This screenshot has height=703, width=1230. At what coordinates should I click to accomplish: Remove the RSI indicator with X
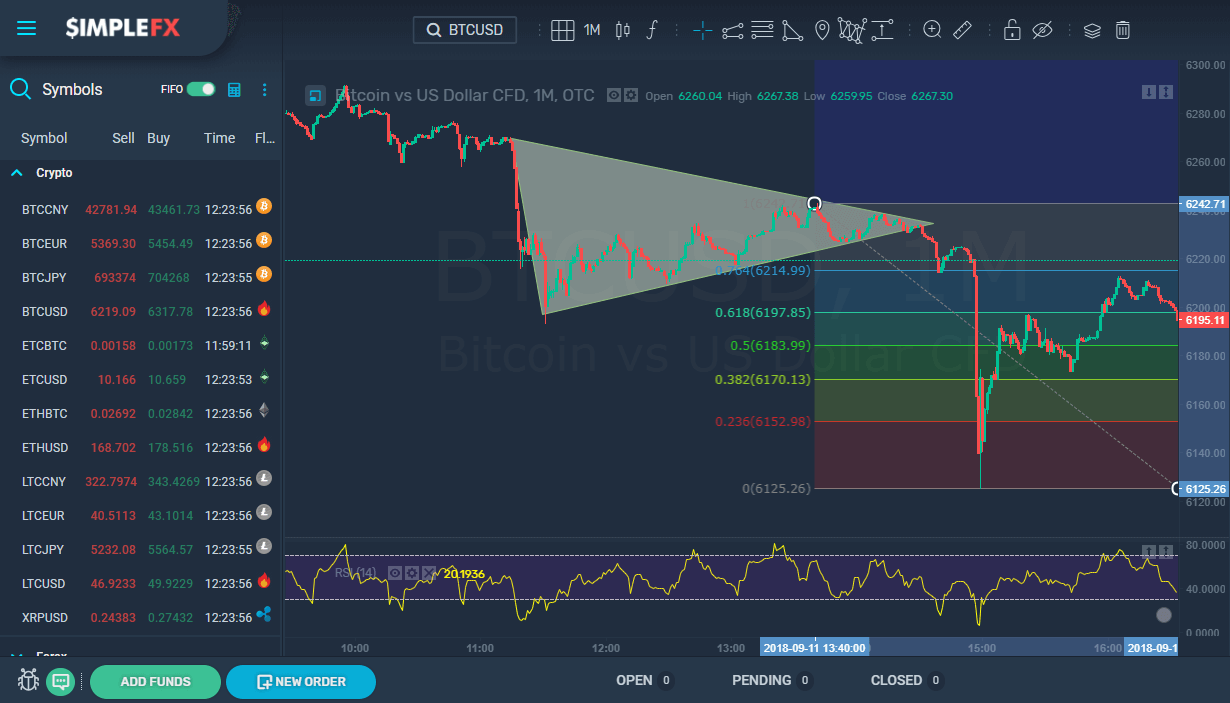428,573
